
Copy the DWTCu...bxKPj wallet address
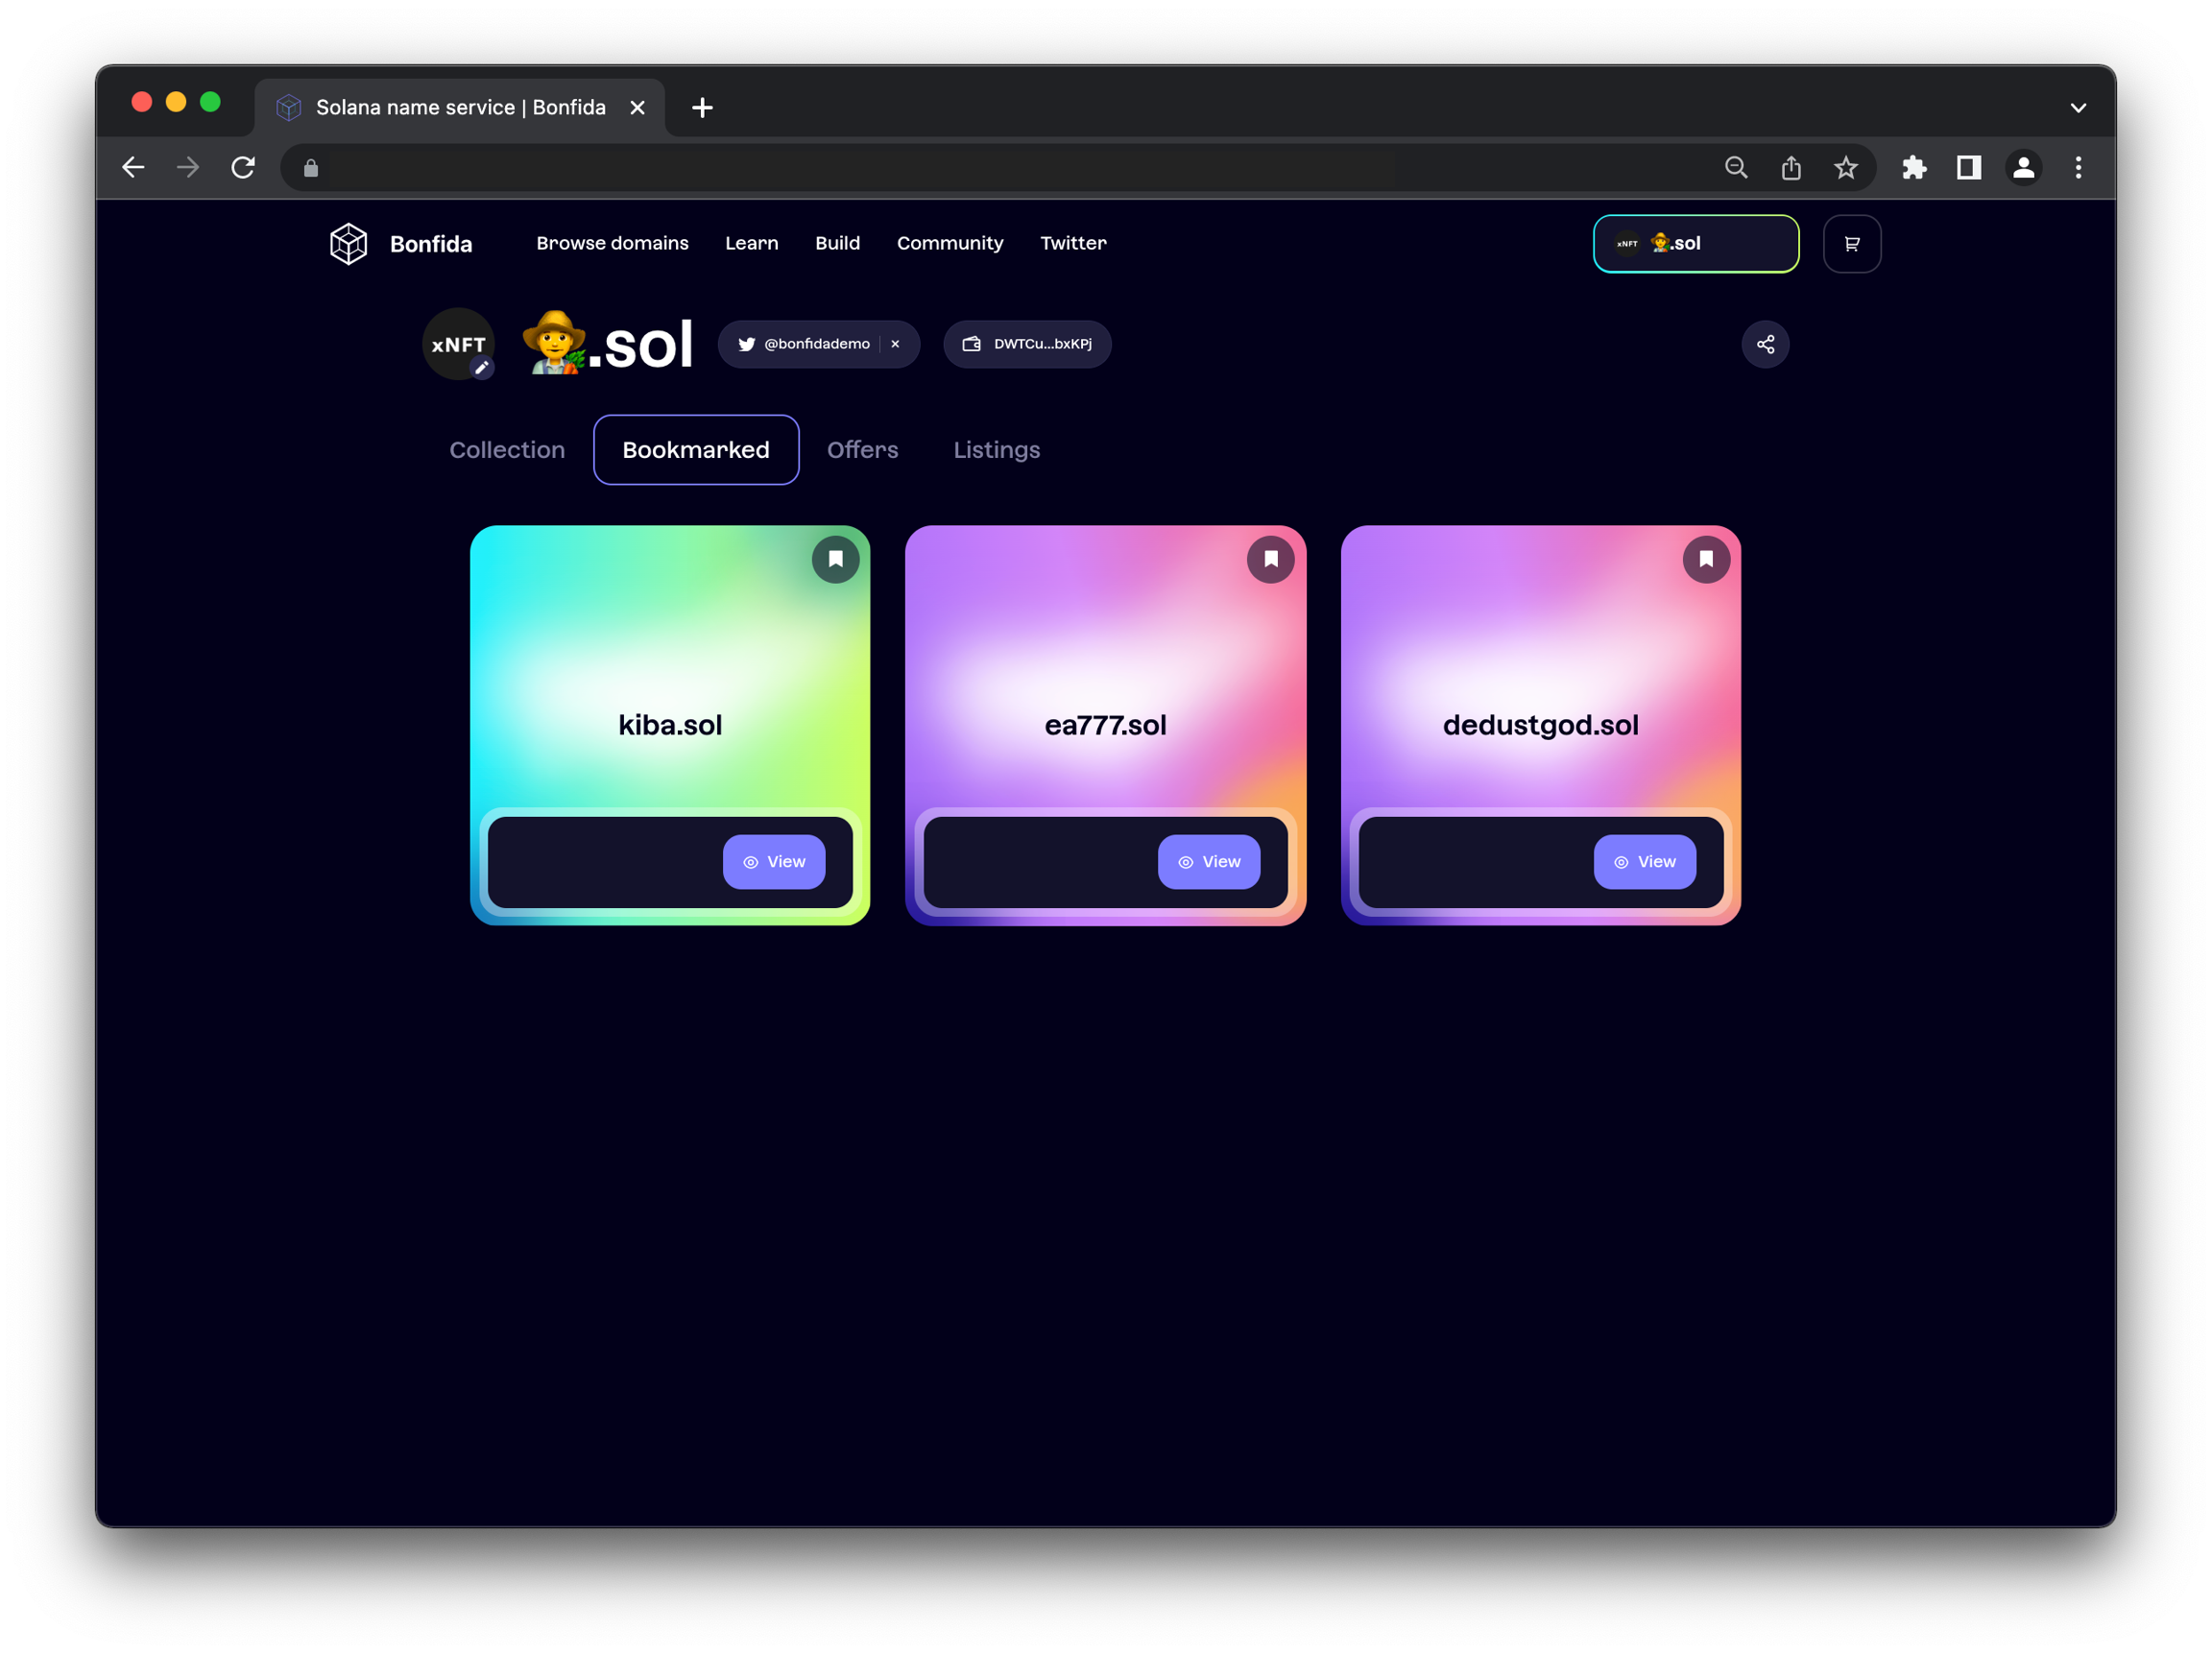(1027, 344)
